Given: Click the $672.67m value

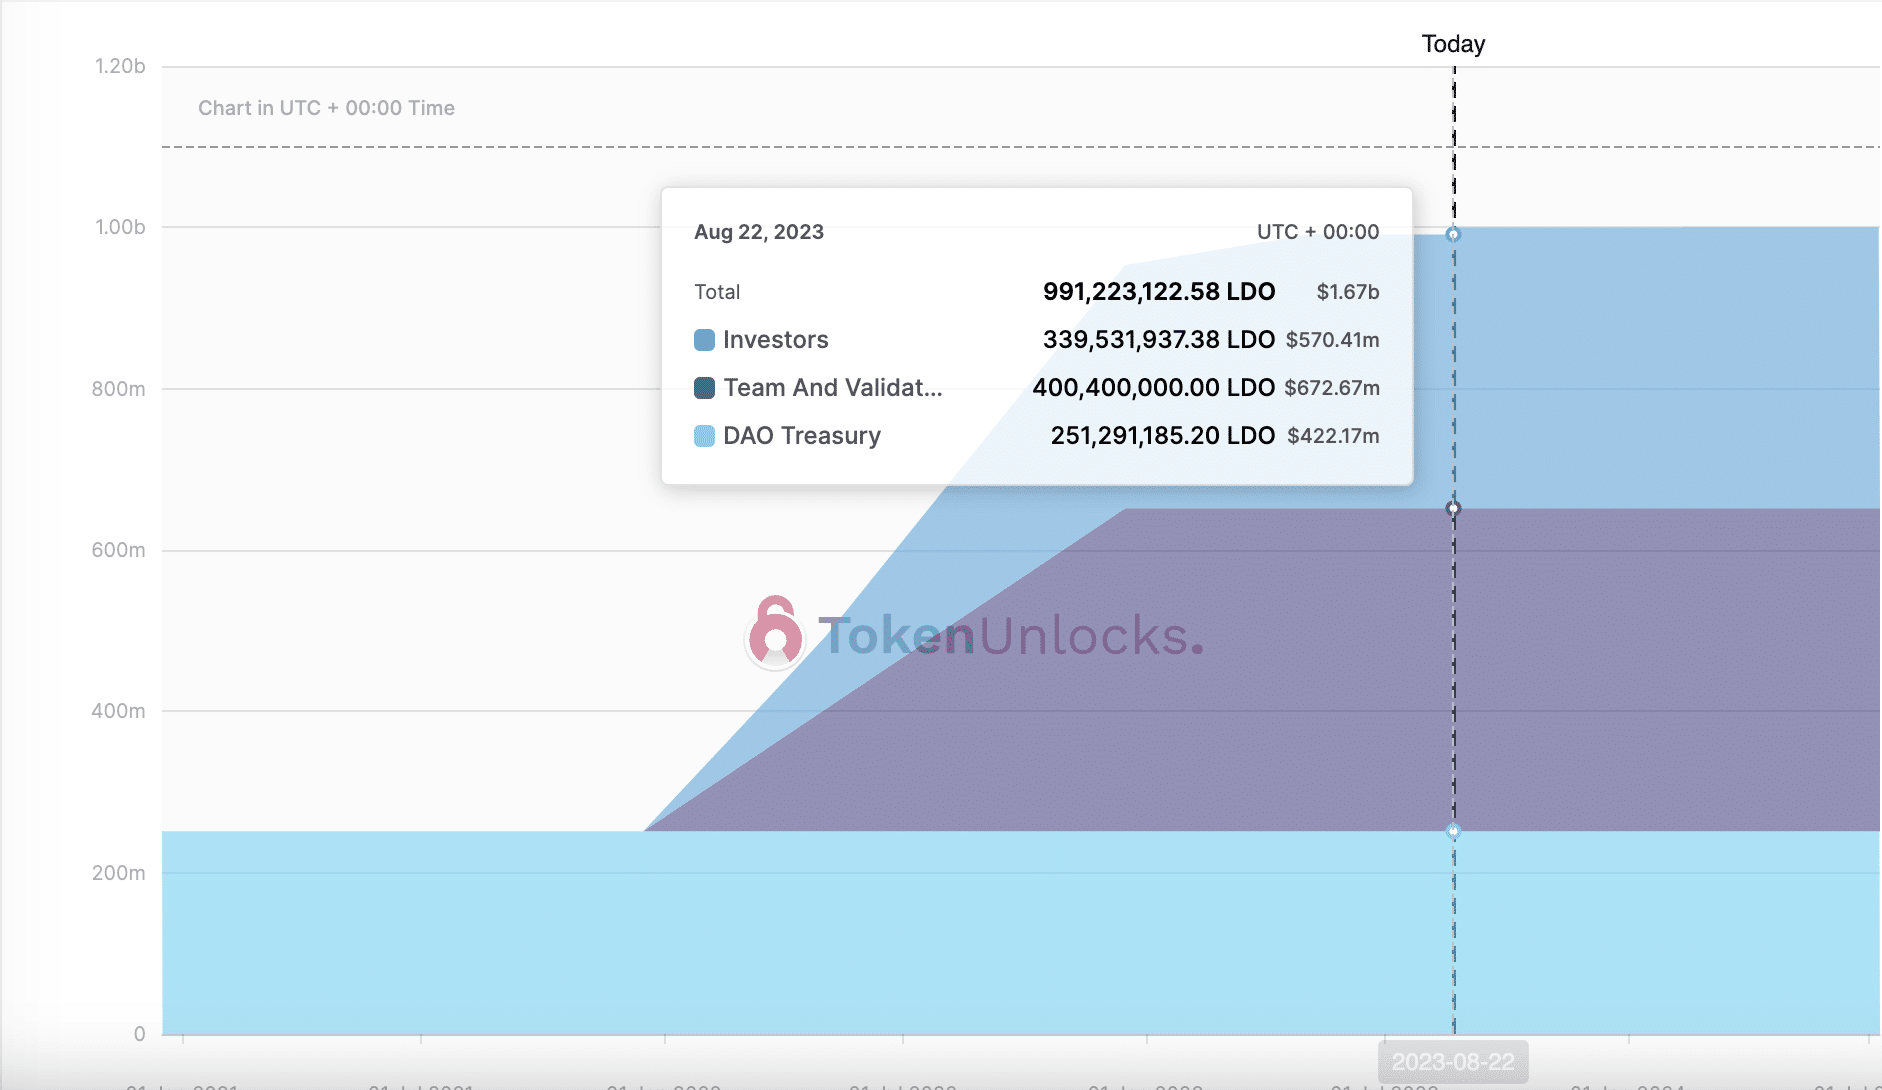Looking at the screenshot, I should tap(1332, 388).
